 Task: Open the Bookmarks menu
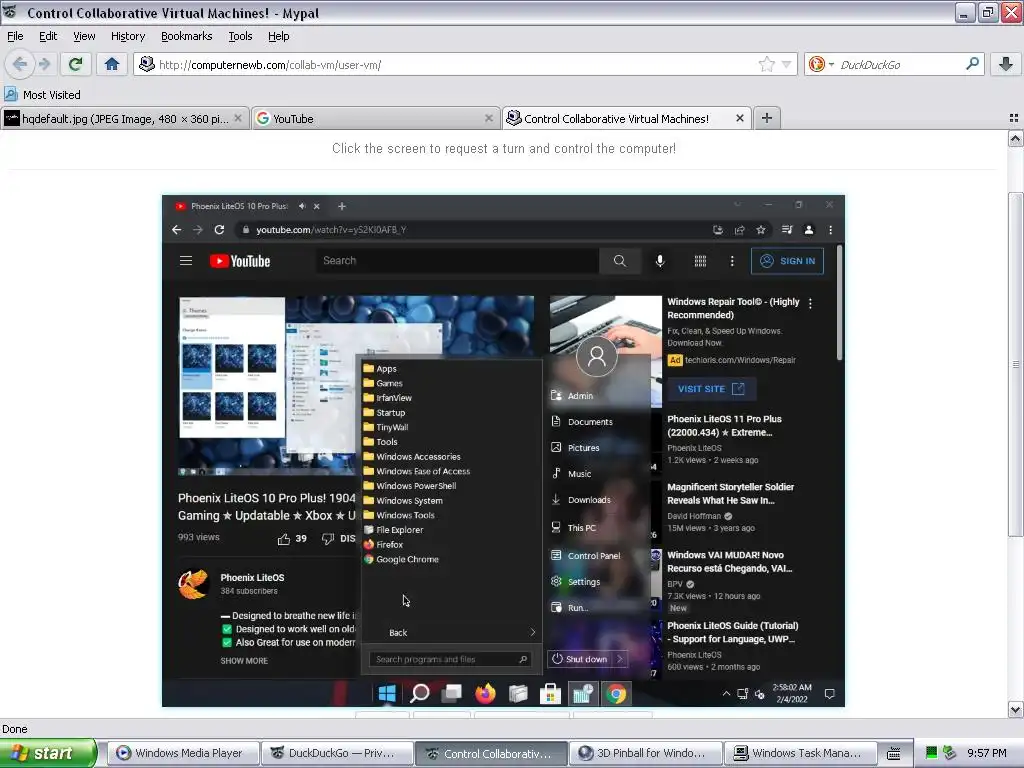point(187,36)
